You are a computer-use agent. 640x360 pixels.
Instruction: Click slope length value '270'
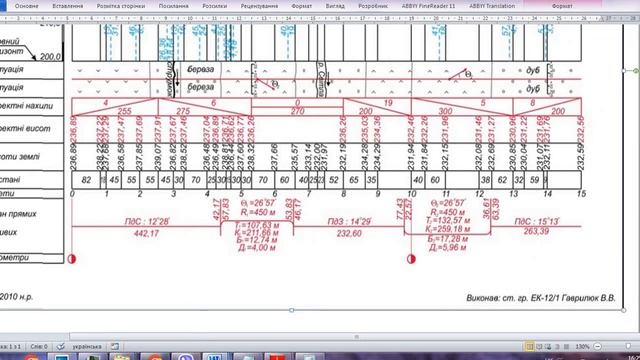click(298, 111)
